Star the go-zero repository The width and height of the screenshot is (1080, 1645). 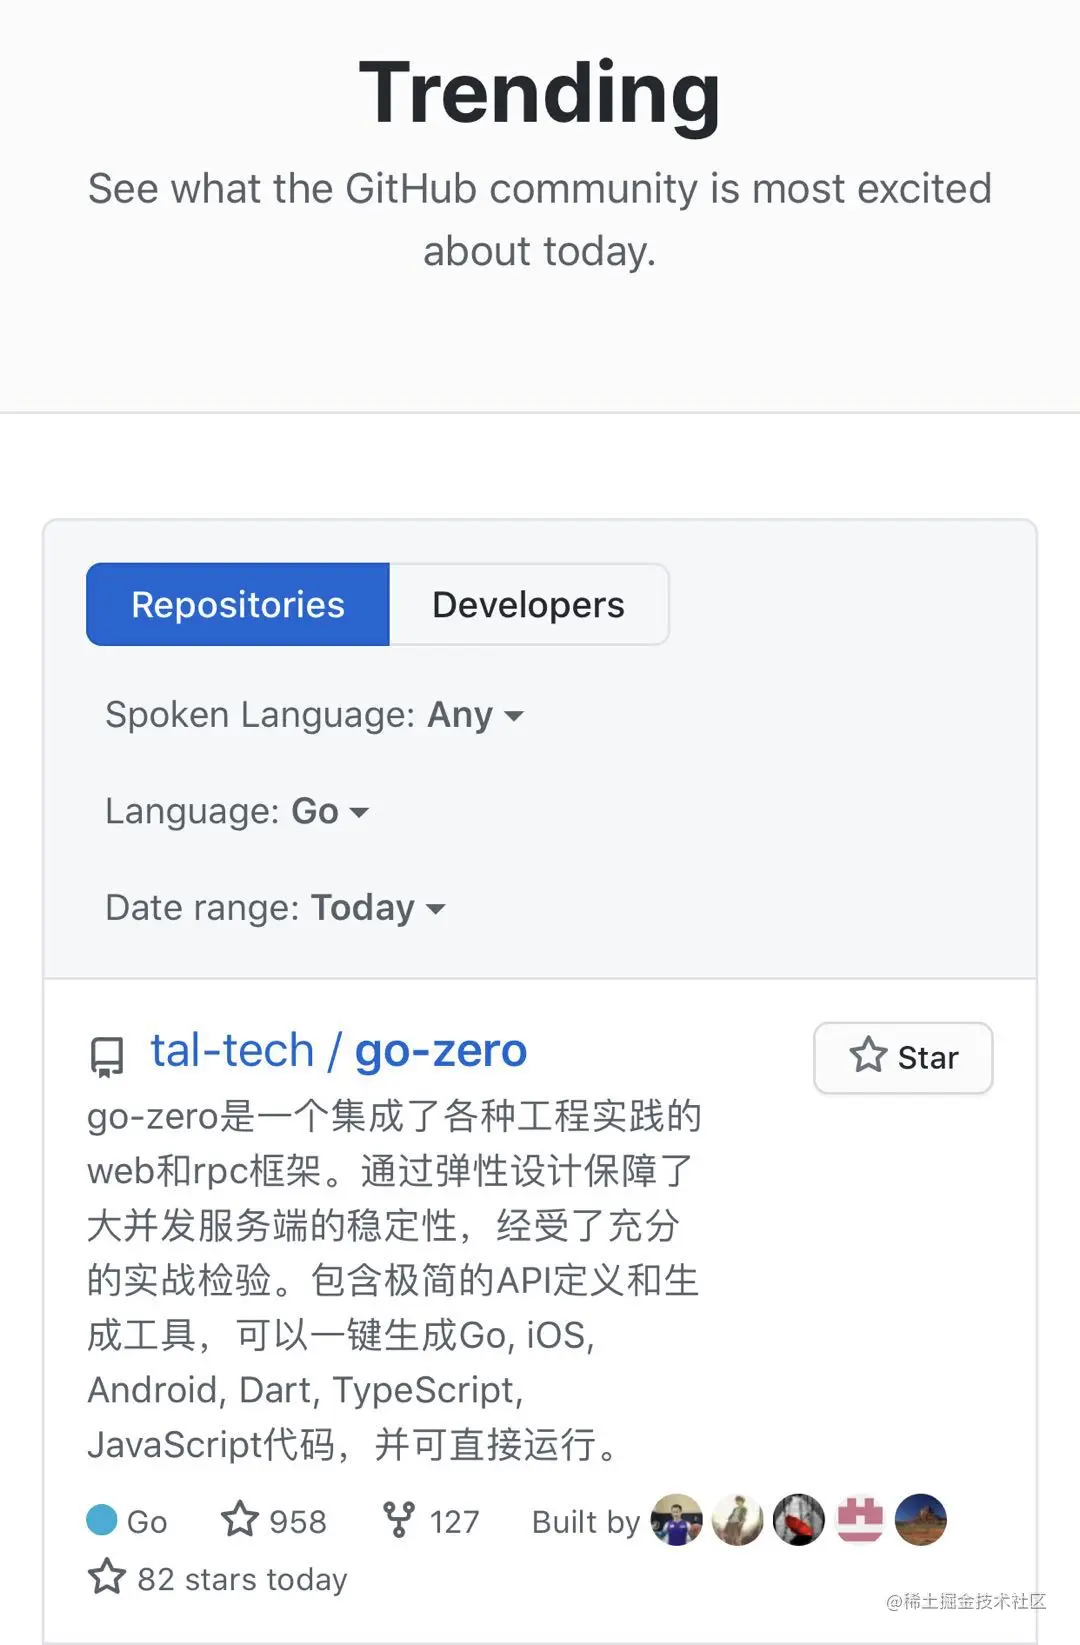903,1057
